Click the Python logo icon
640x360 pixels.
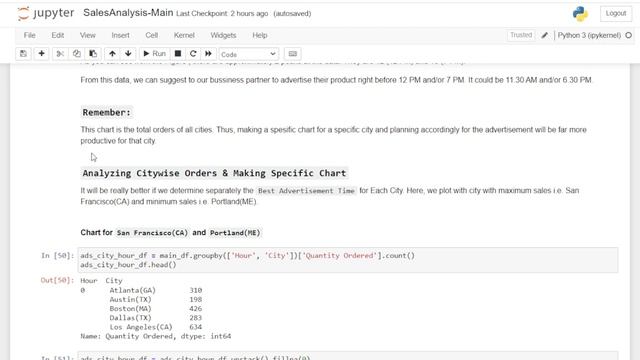pos(580,14)
